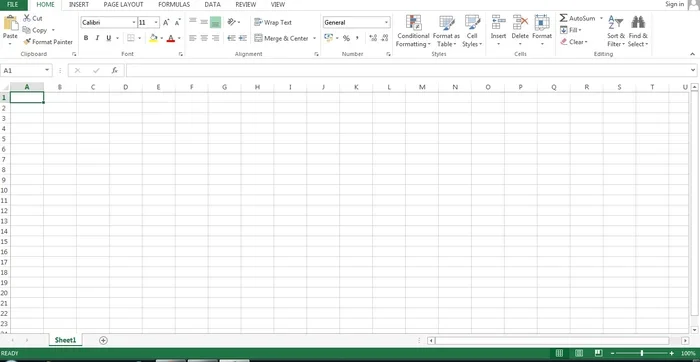Click the Name Box showing A1
Screen dimensions: 700x362
point(26,71)
